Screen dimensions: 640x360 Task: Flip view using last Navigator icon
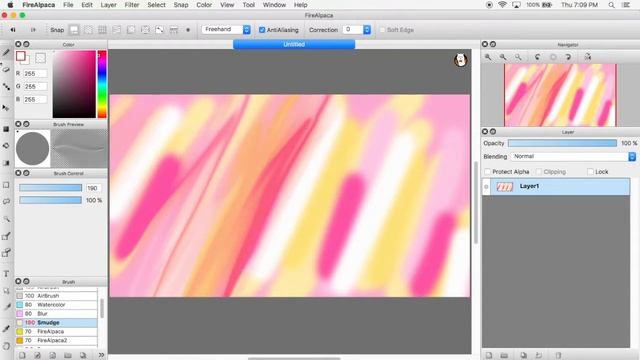pos(588,57)
